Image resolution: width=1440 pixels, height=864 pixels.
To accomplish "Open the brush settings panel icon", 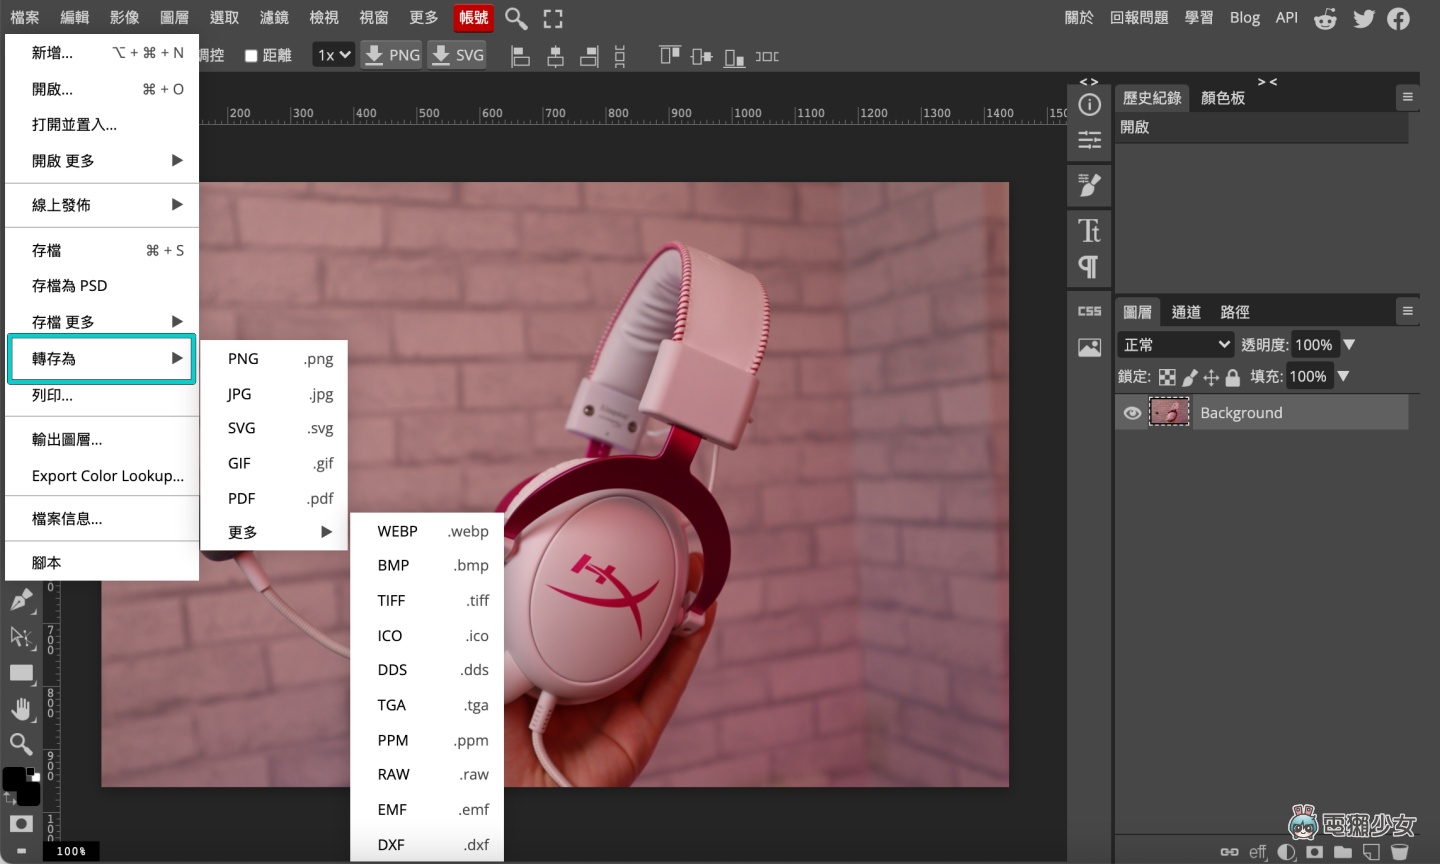I will click(x=1089, y=185).
